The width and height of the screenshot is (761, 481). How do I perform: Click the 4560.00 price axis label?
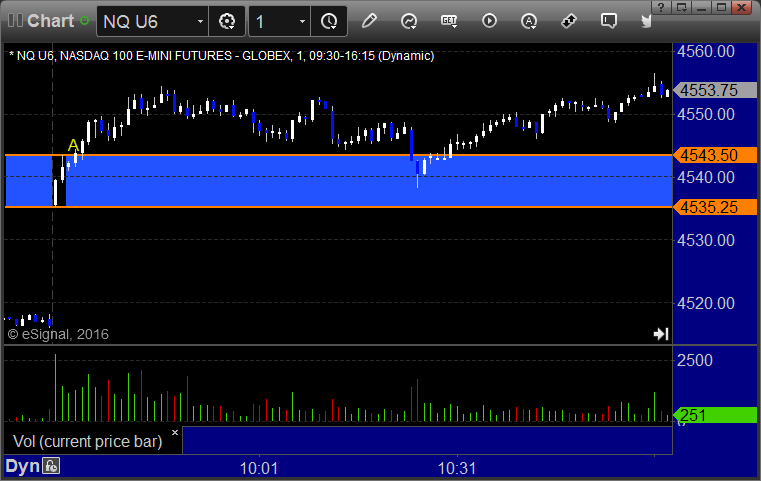[706, 51]
